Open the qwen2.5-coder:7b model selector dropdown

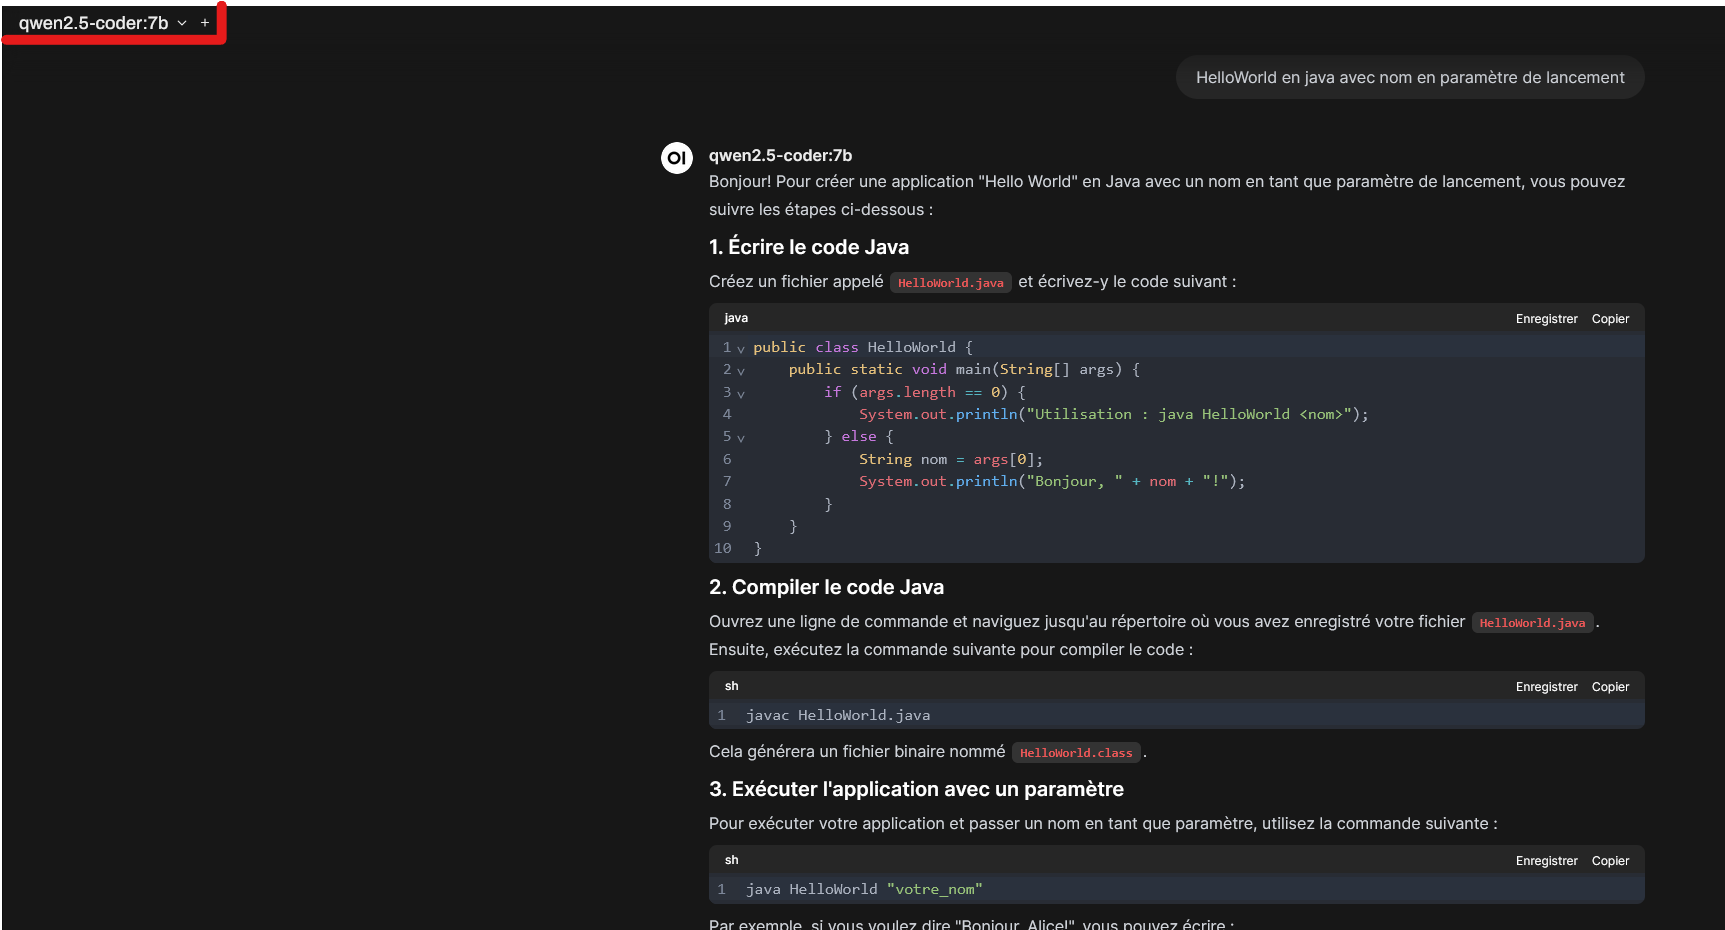[102, 23]
